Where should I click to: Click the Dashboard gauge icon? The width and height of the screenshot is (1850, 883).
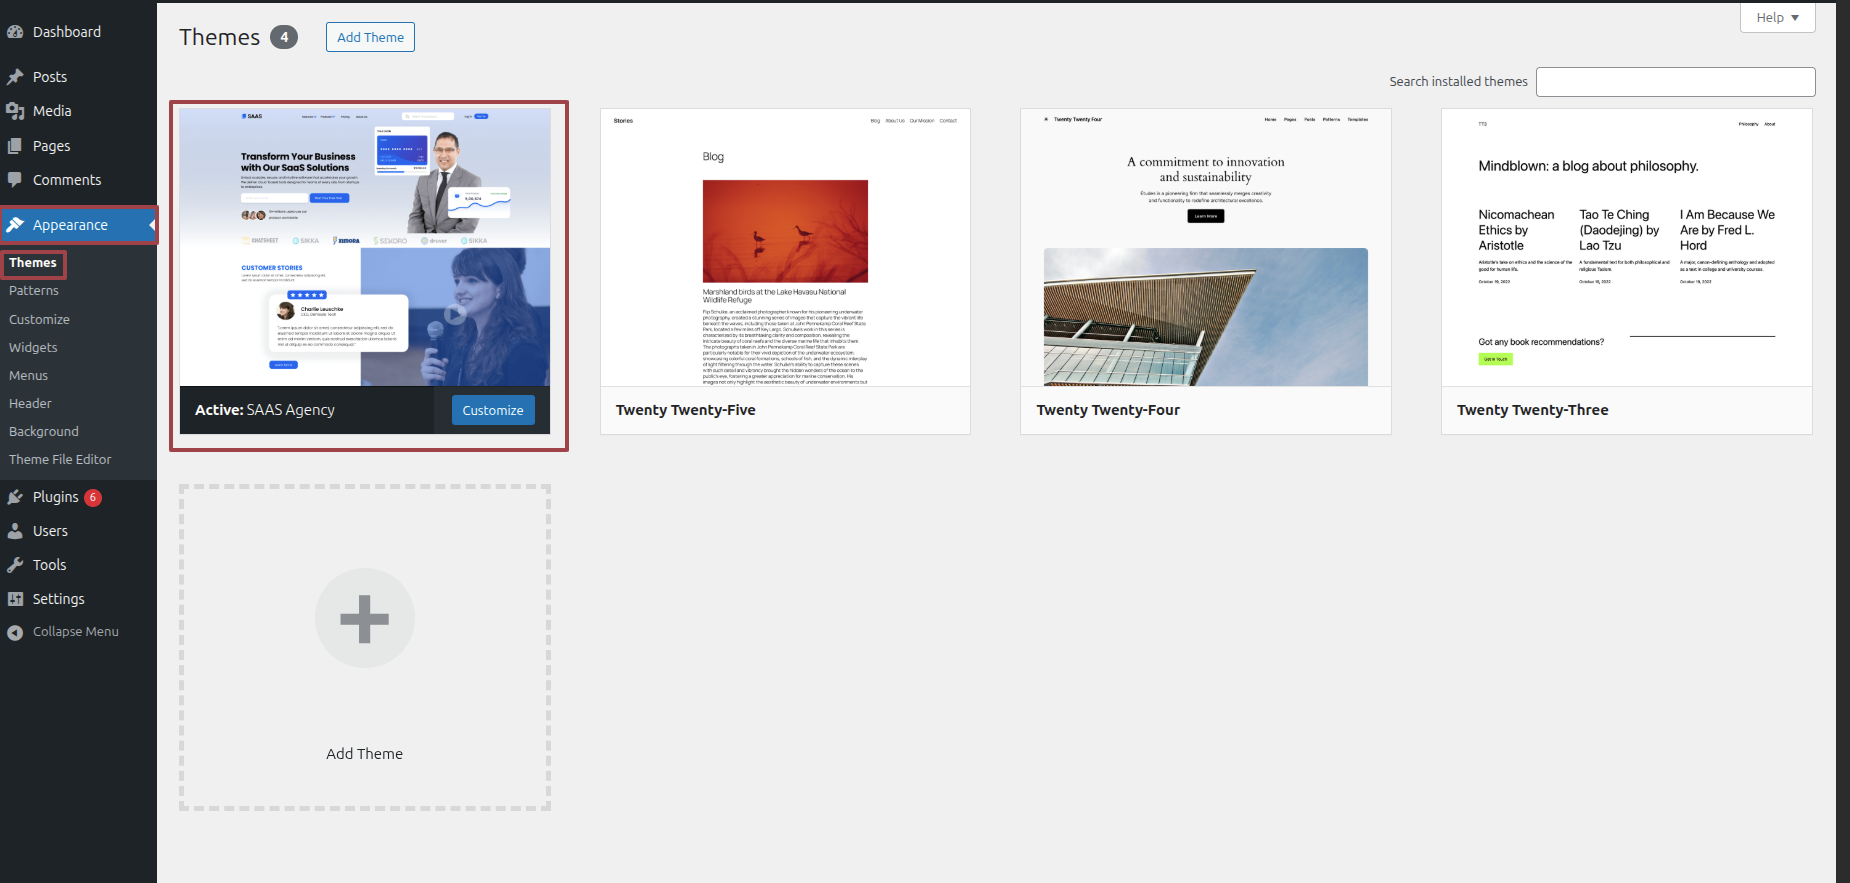pos(15,32)
